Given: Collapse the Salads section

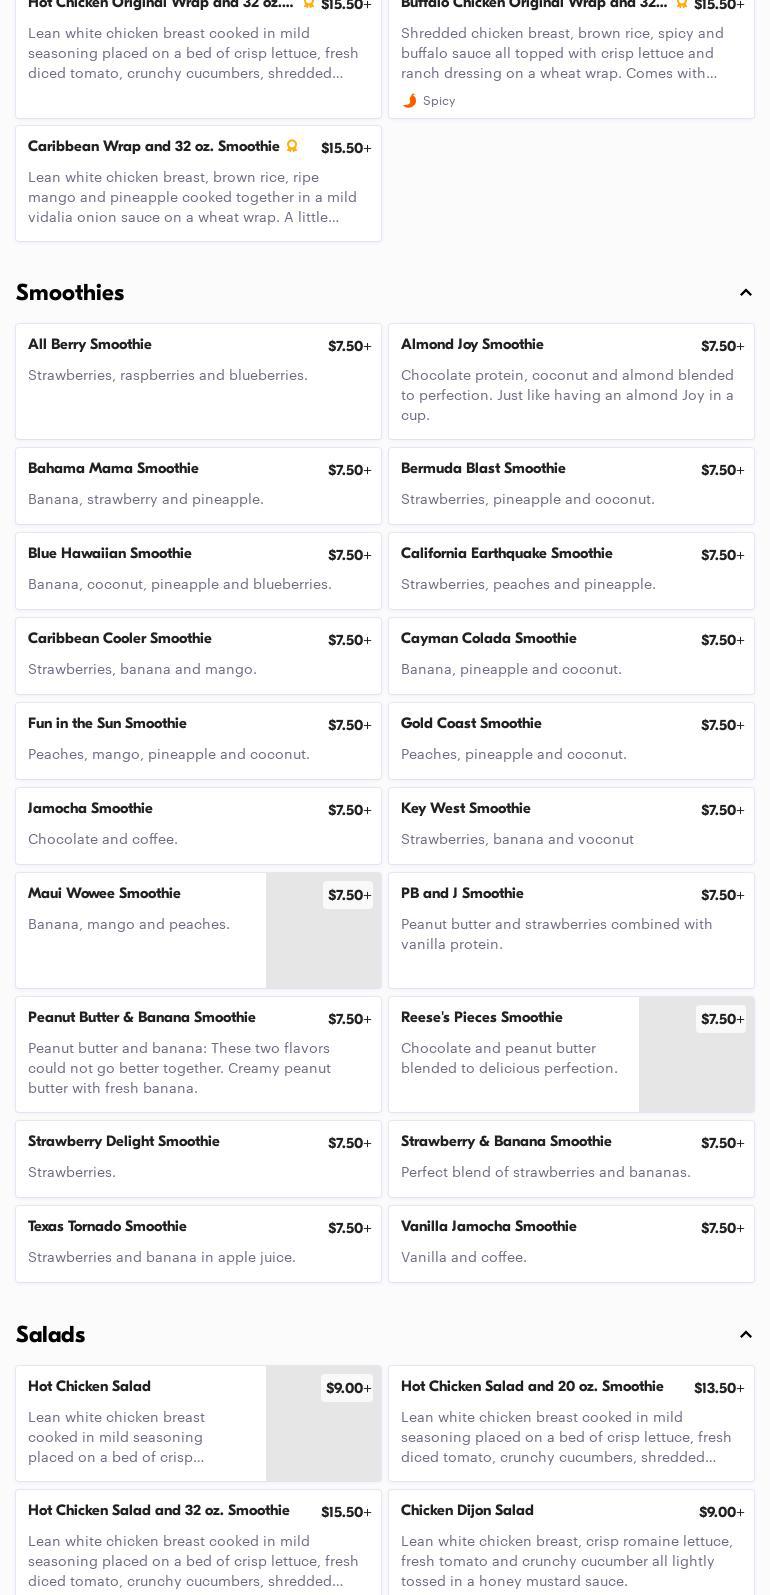Looking at the screenshot, I should coord(745,1335).
